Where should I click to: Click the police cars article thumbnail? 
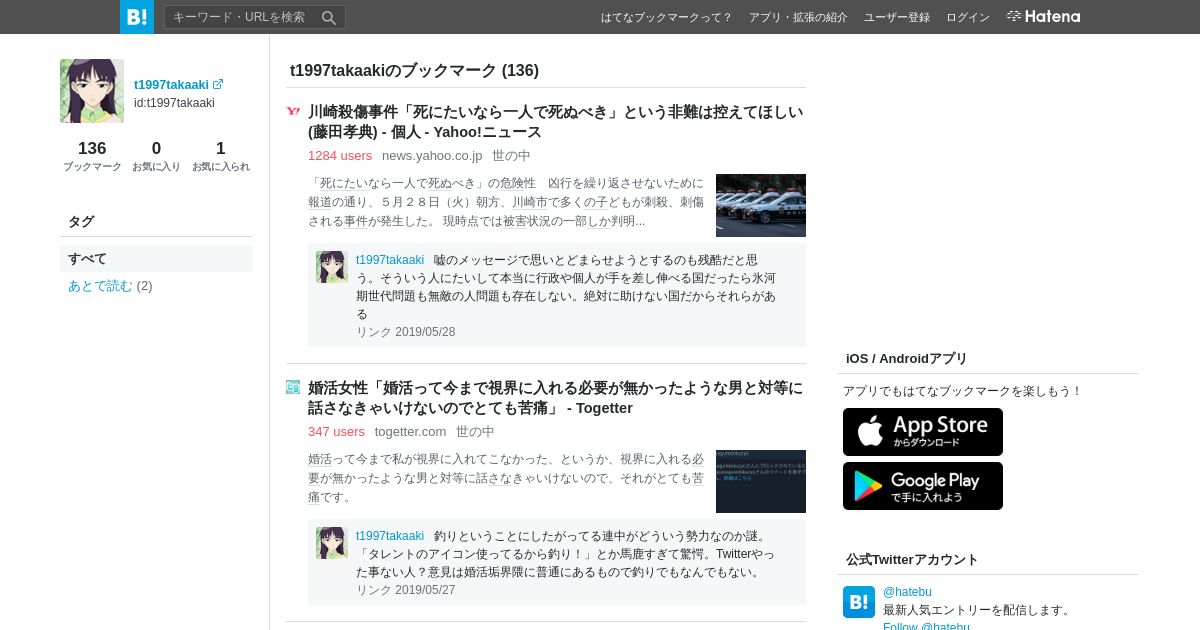click(761, 205)
